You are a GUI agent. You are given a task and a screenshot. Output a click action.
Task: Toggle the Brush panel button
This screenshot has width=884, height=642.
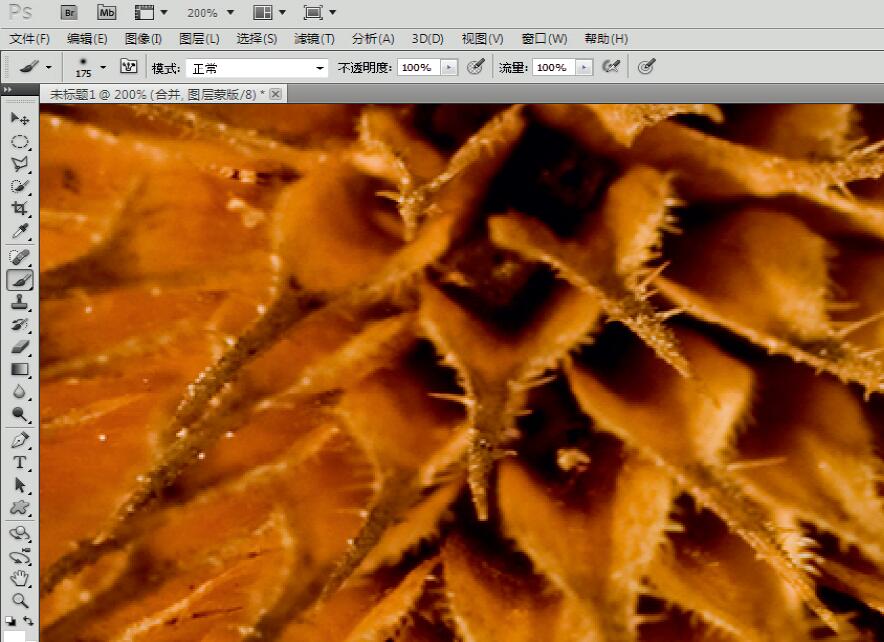(x=129, y=67)
